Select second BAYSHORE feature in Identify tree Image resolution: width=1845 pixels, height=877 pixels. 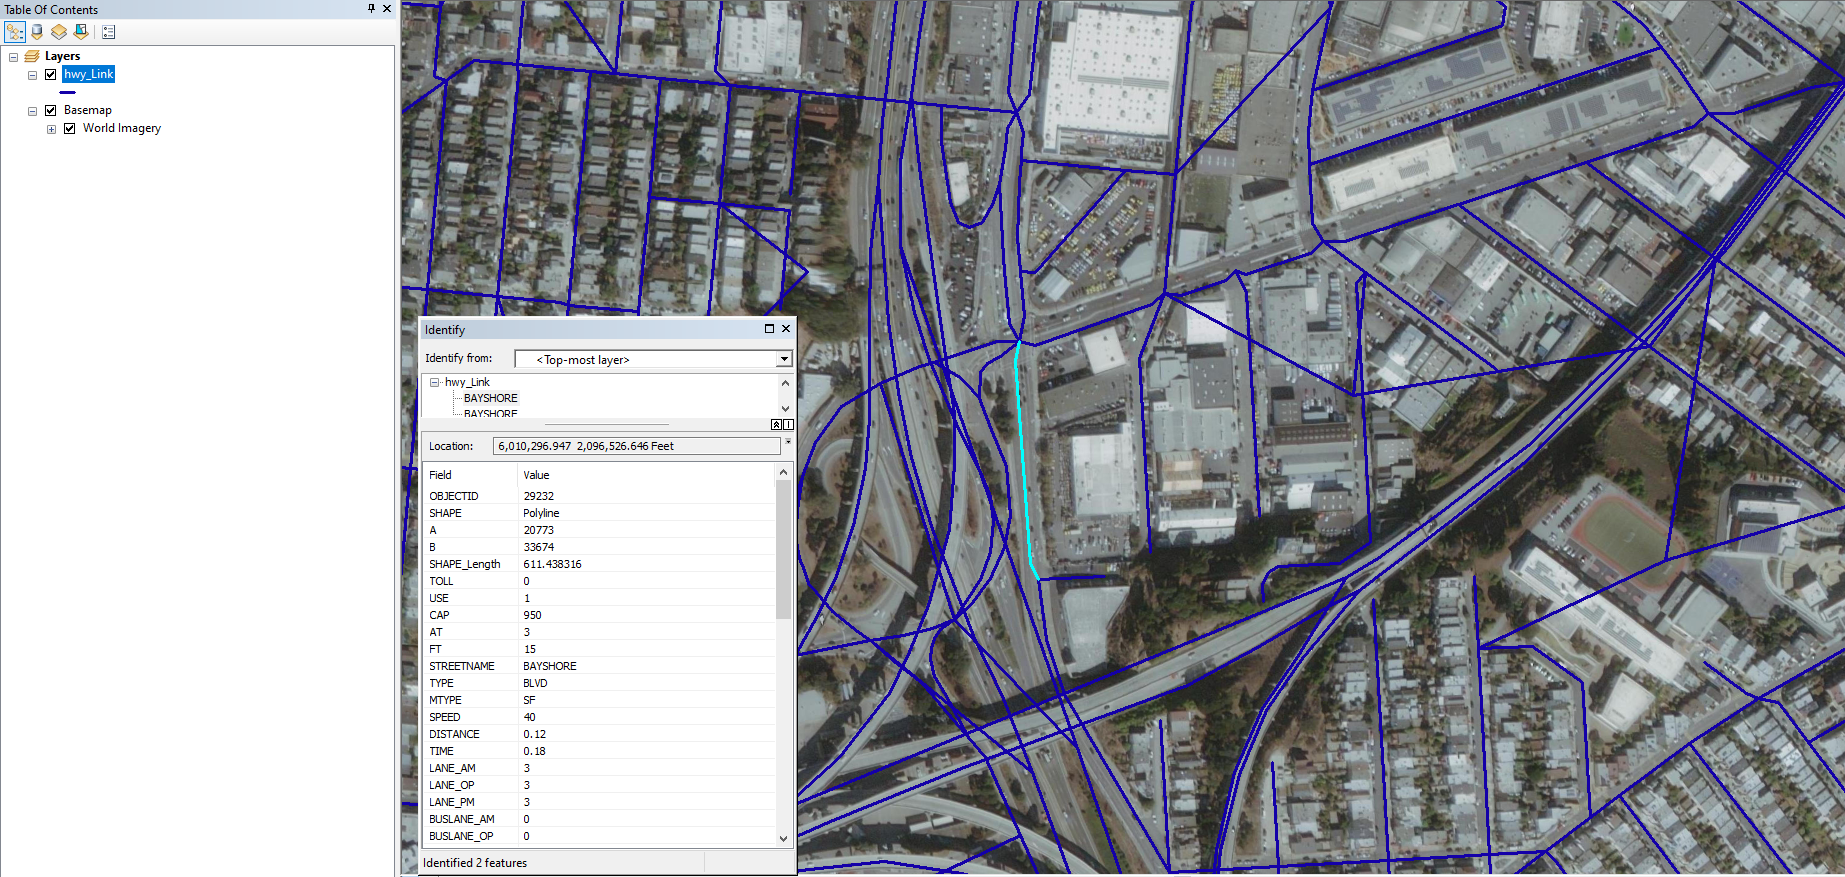(x=490, y=413)
